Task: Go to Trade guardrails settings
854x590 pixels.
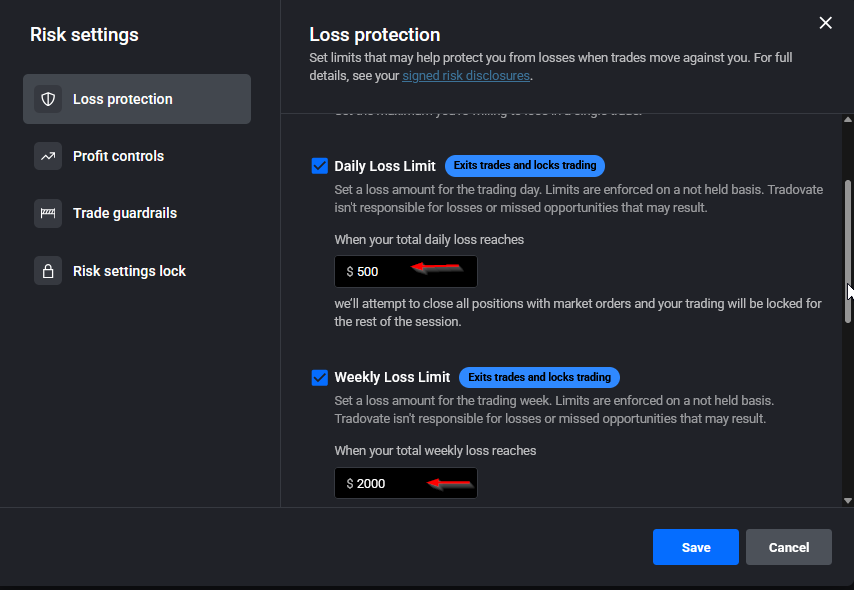Action: (x=137, y=213)
